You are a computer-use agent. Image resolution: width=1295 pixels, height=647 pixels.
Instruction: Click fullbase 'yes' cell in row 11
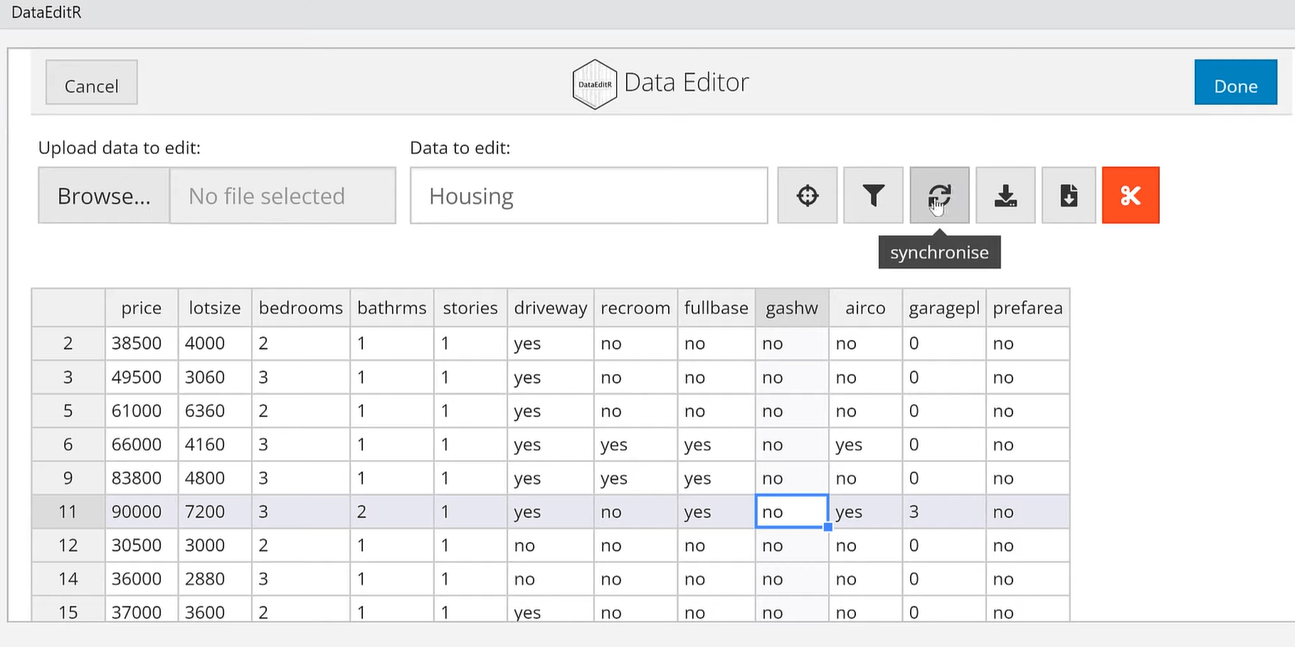click(x=716, y=512)
